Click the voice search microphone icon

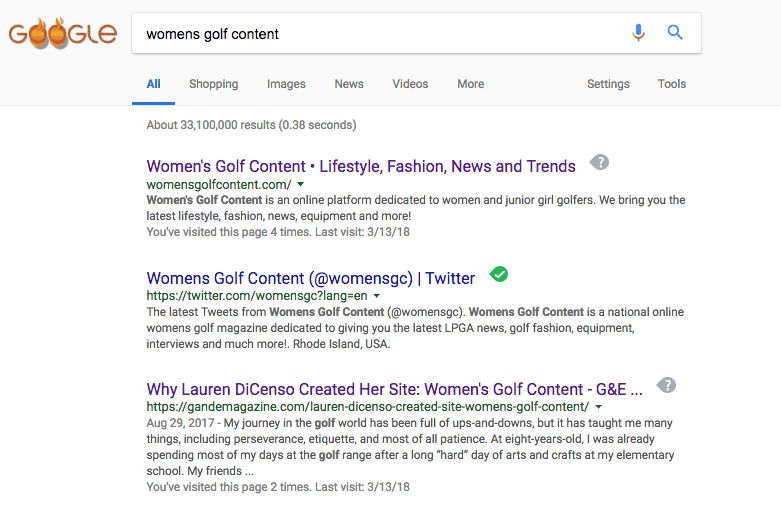(x=638, y=32)
